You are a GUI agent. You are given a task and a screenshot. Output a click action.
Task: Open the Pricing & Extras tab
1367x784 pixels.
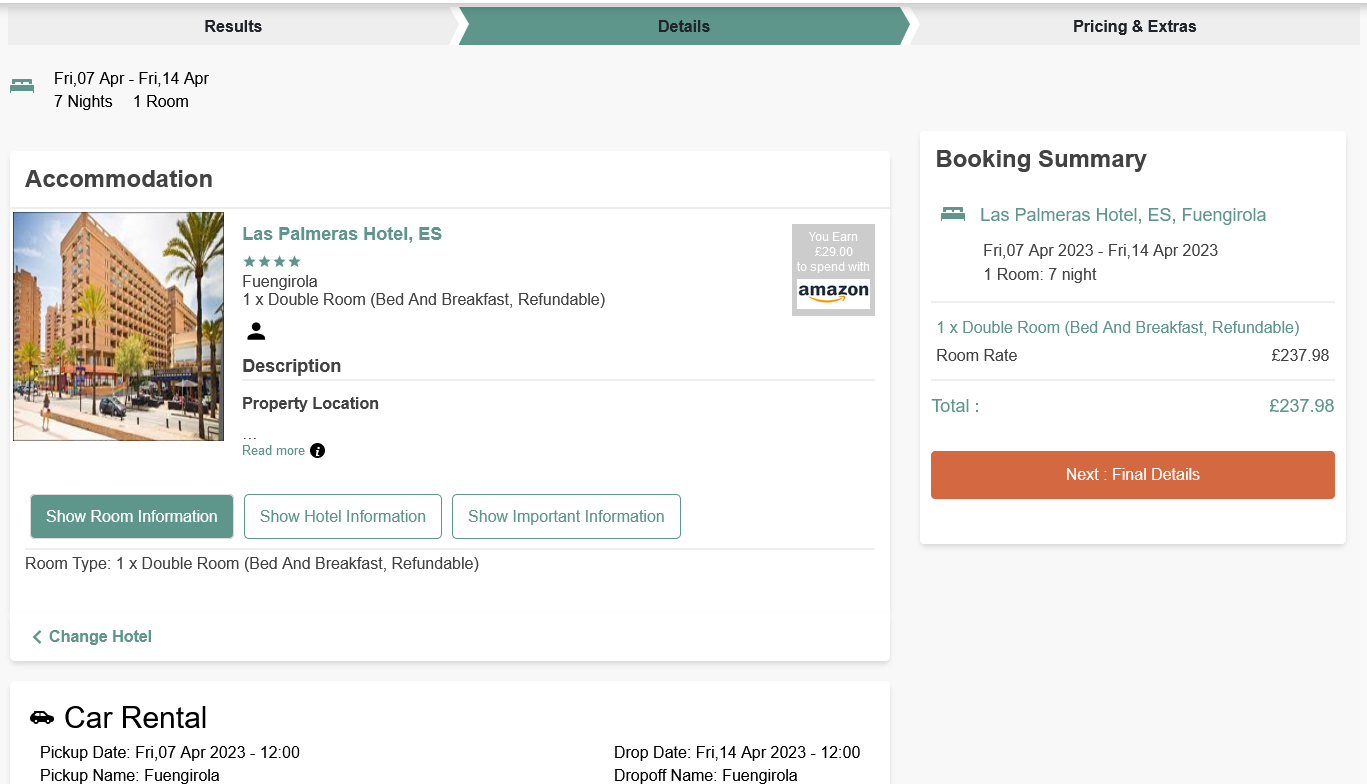[1134, 26]
